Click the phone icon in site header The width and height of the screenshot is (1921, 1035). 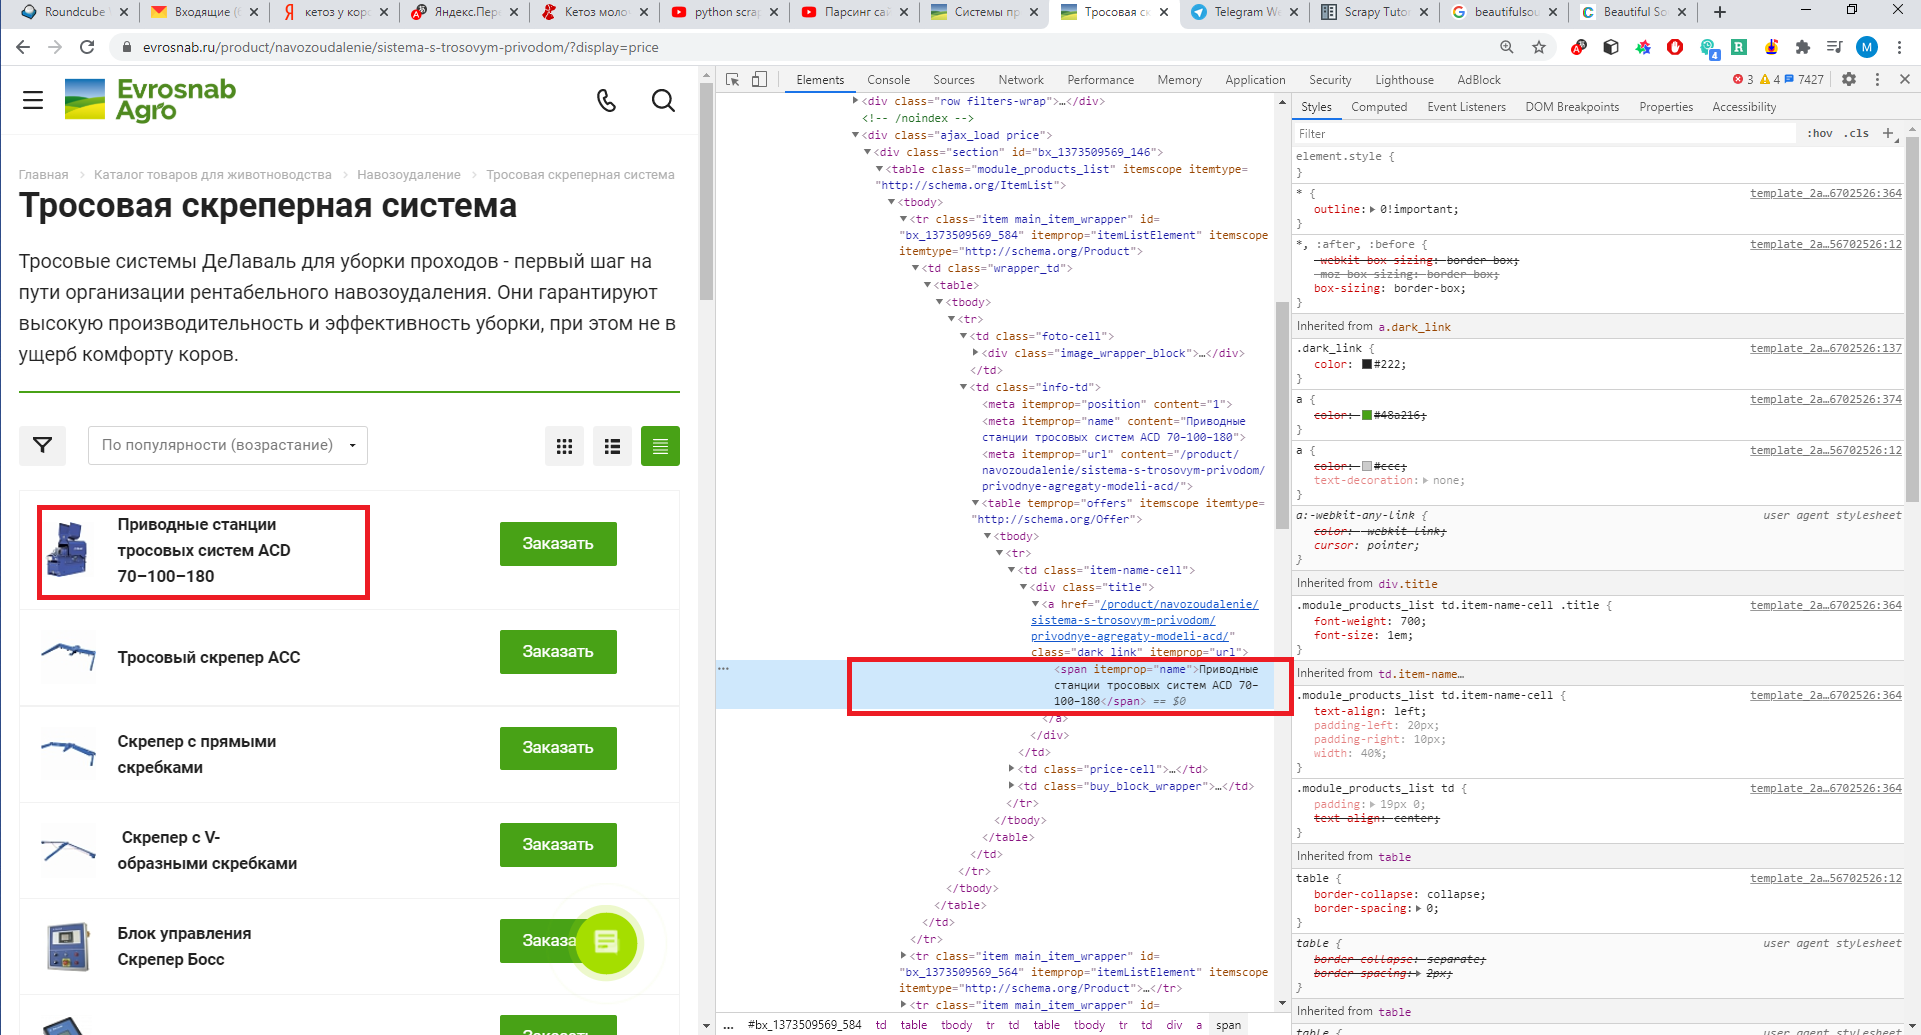(606, 100)
